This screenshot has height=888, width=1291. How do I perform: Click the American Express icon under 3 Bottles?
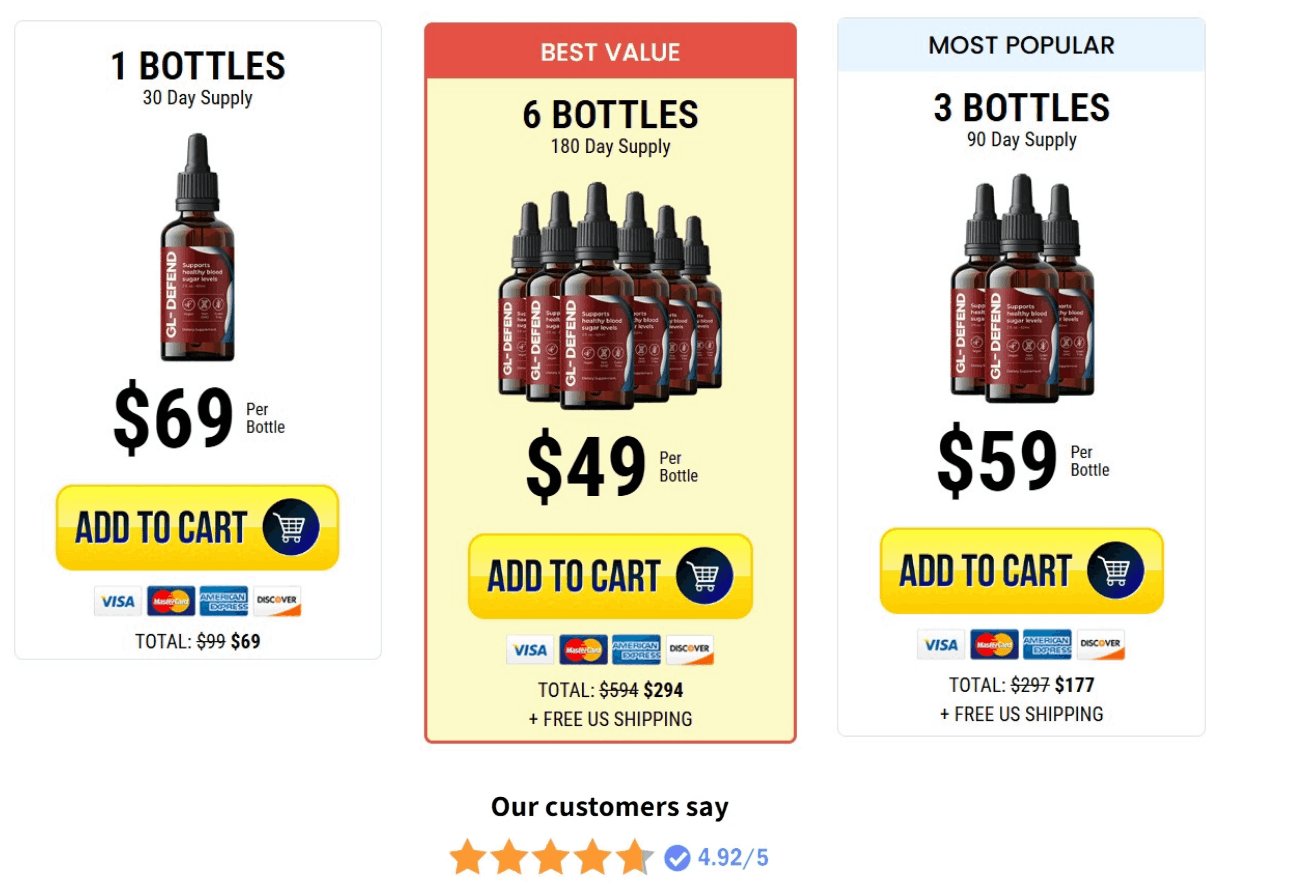click(x=1047, y=644)
